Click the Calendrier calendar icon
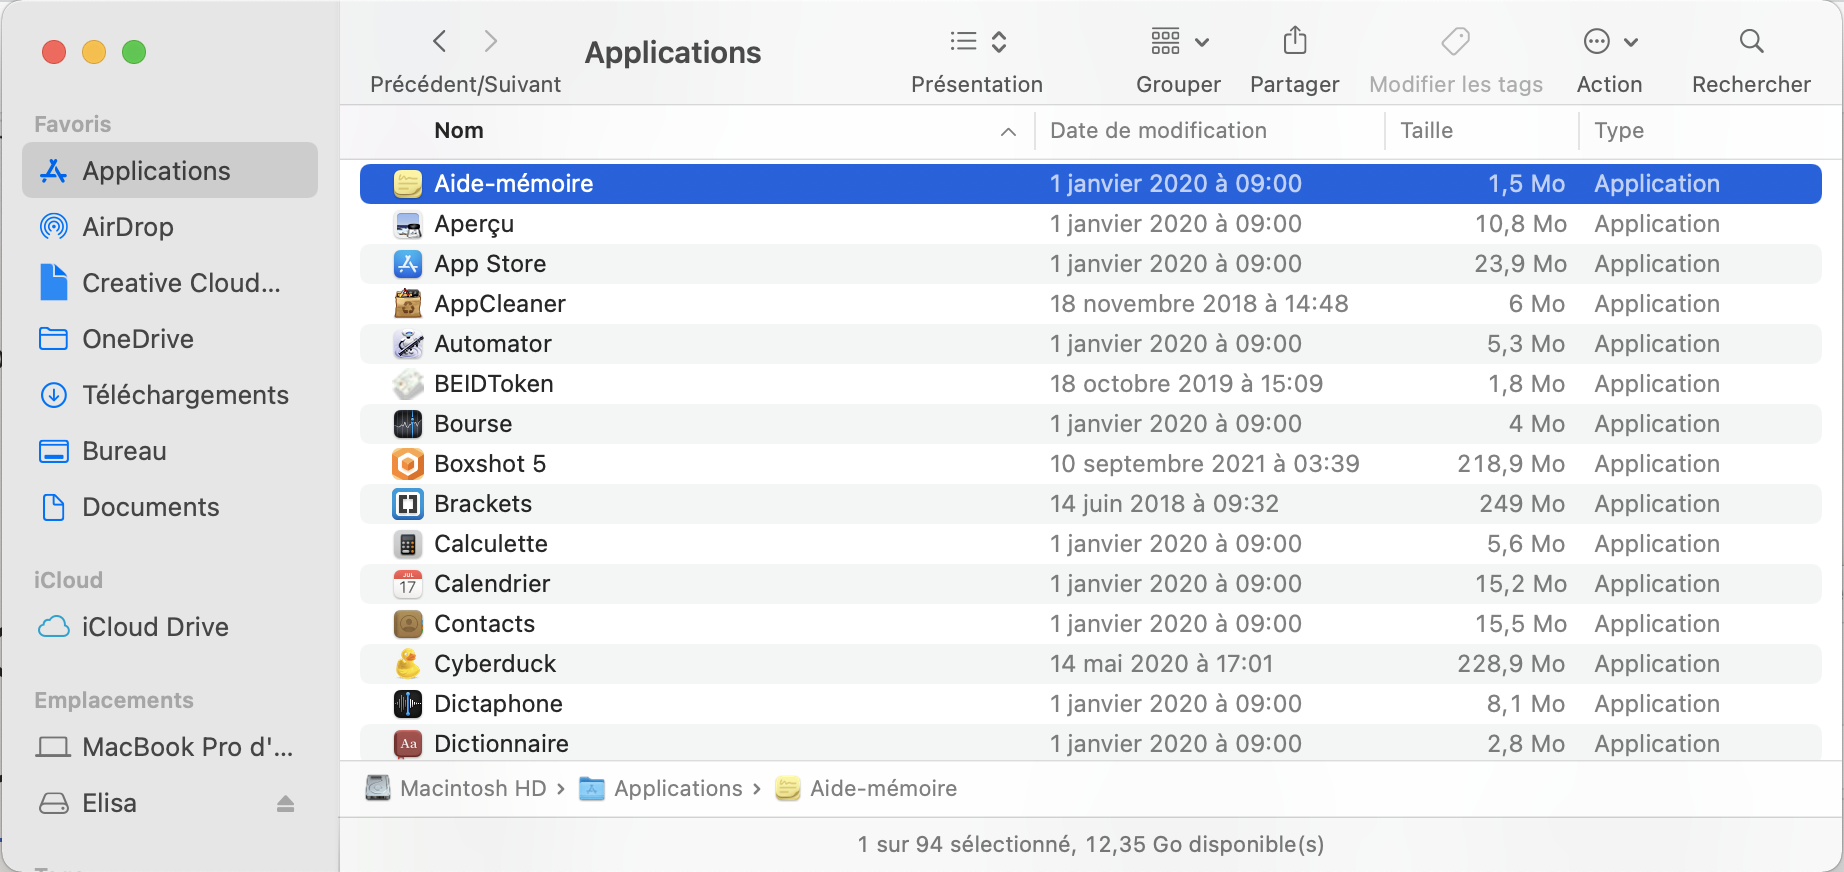The height and width of the screenshot is (872, 1844). tap(408, 584)
